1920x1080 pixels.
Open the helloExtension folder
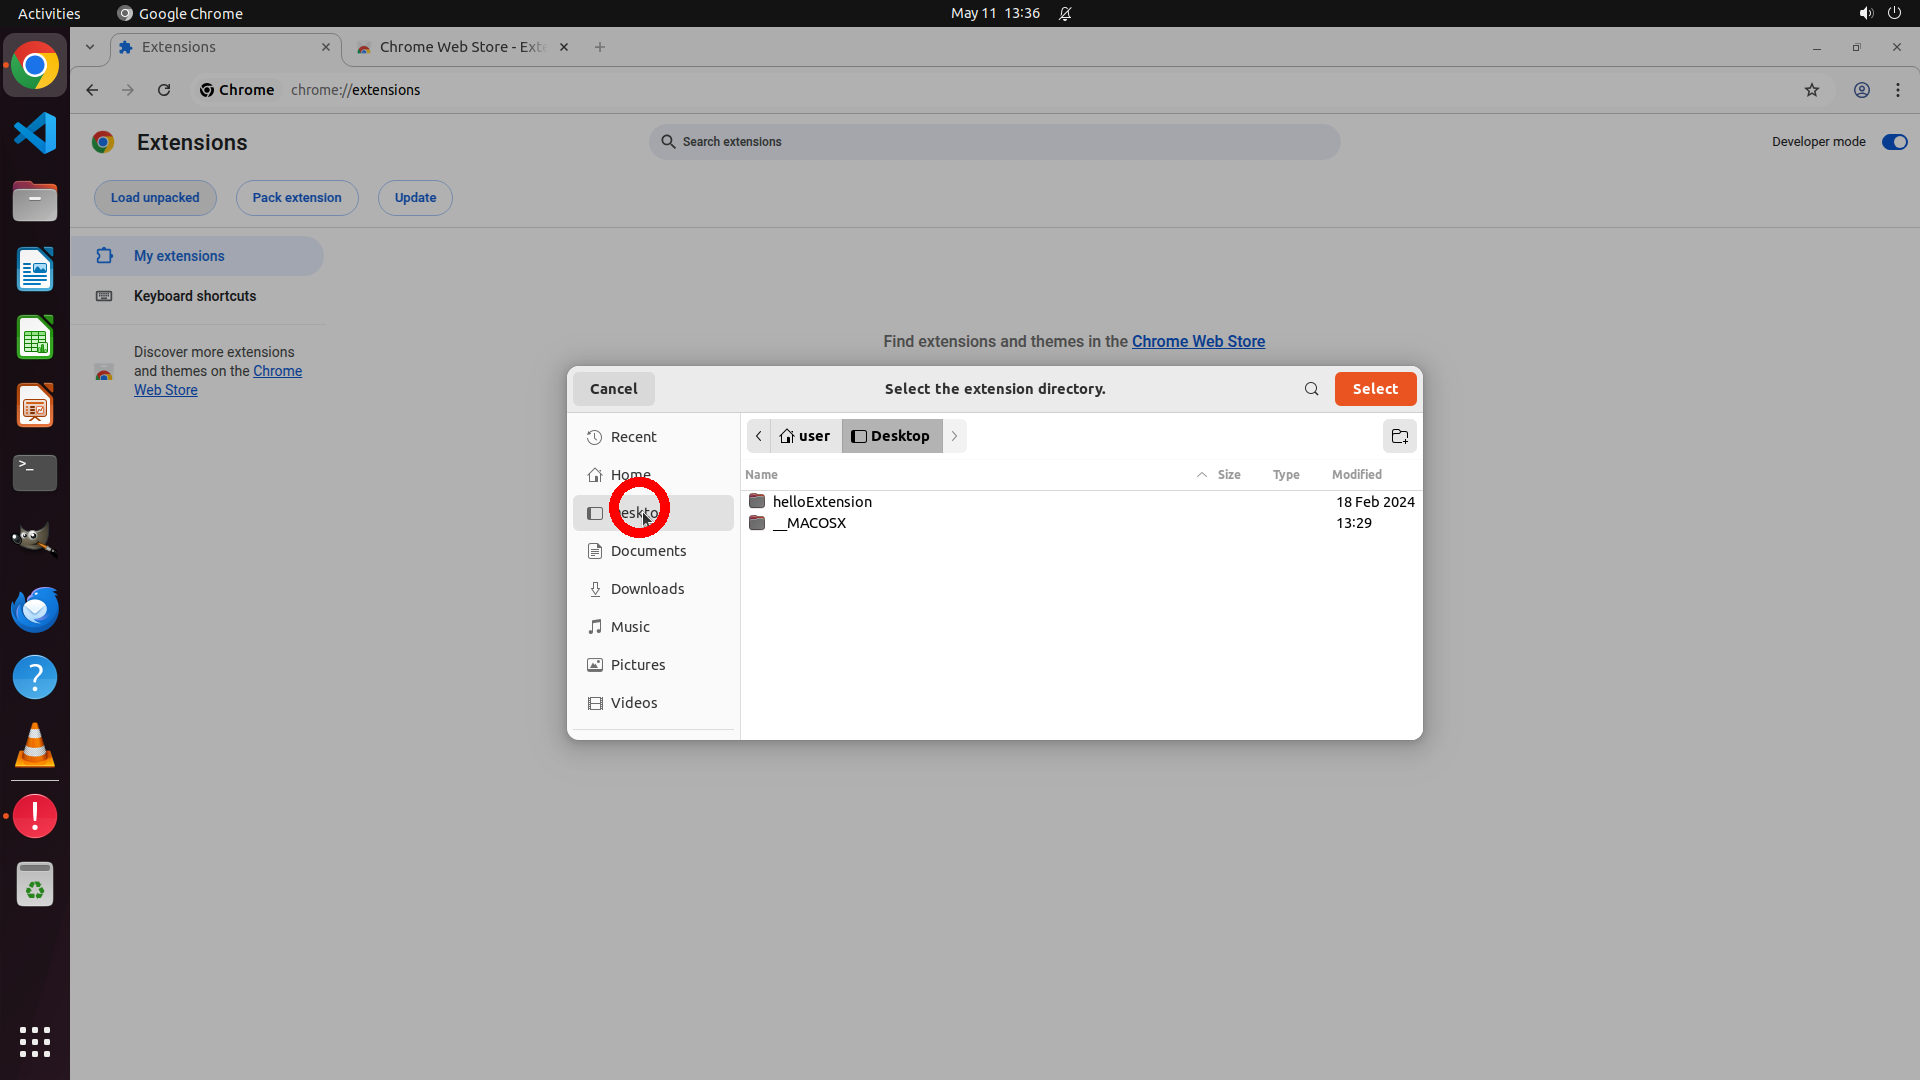821,502
